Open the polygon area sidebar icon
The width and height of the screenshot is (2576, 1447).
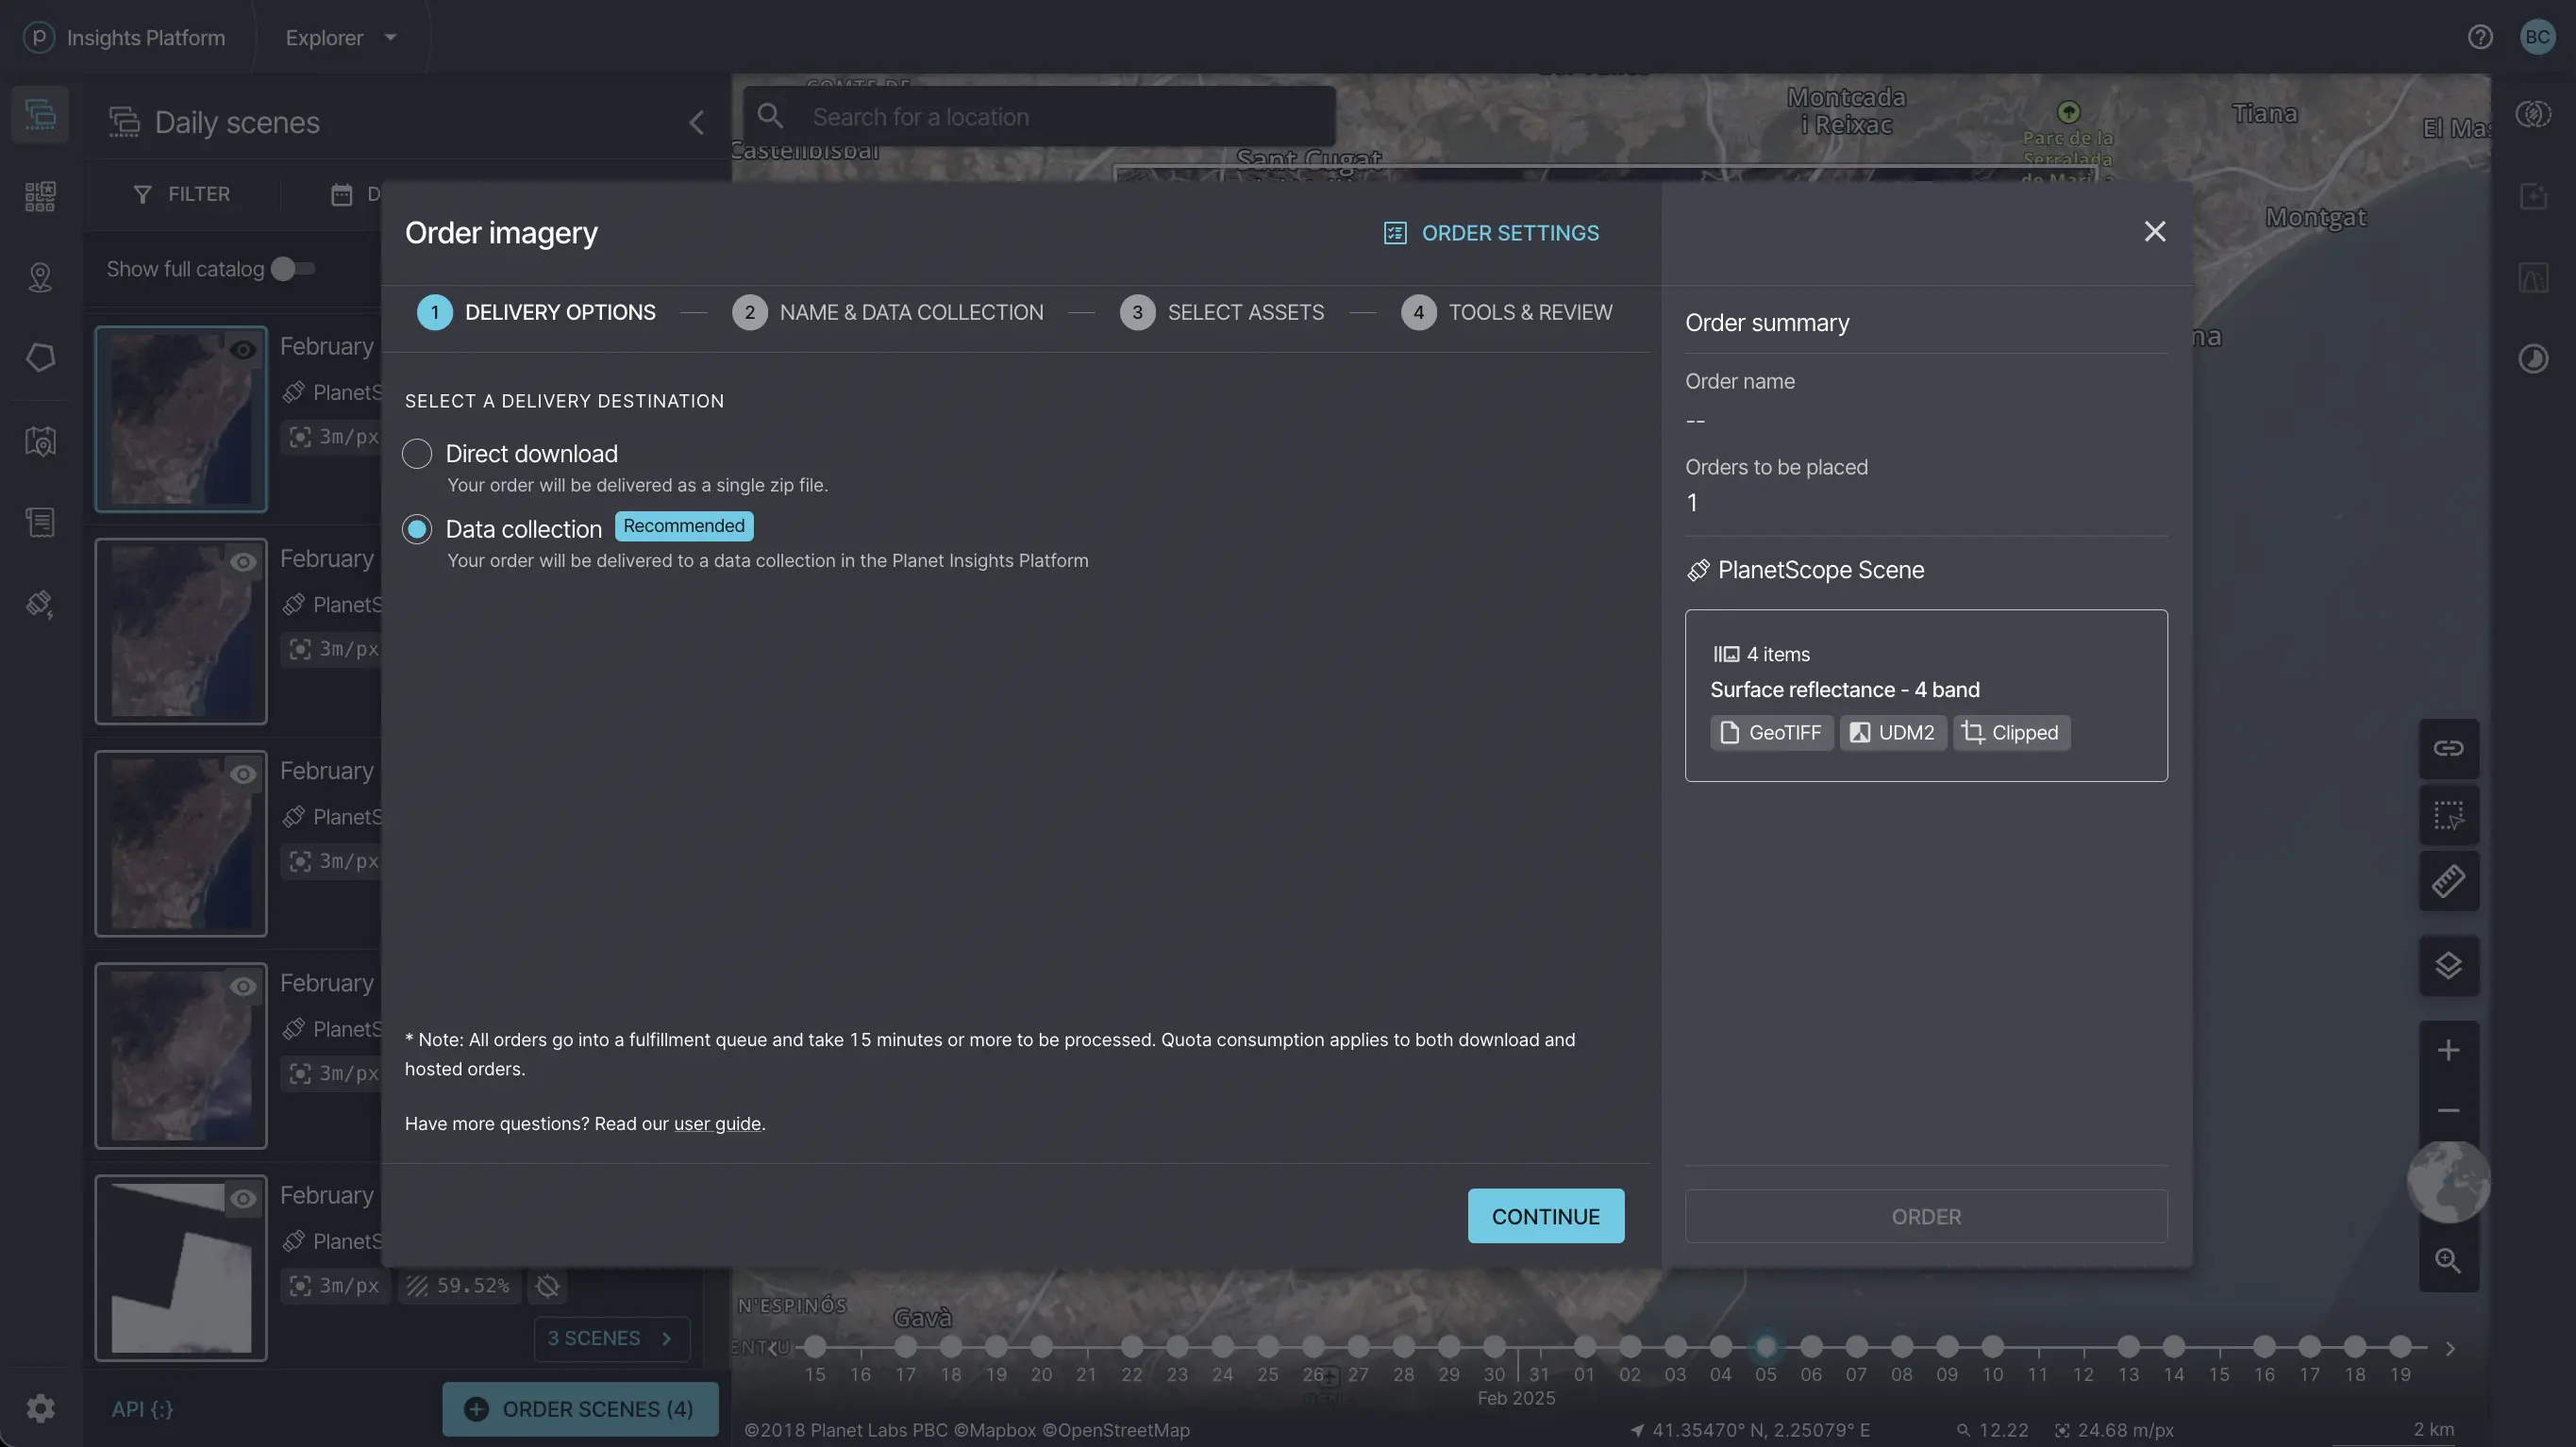click(40, 358)
